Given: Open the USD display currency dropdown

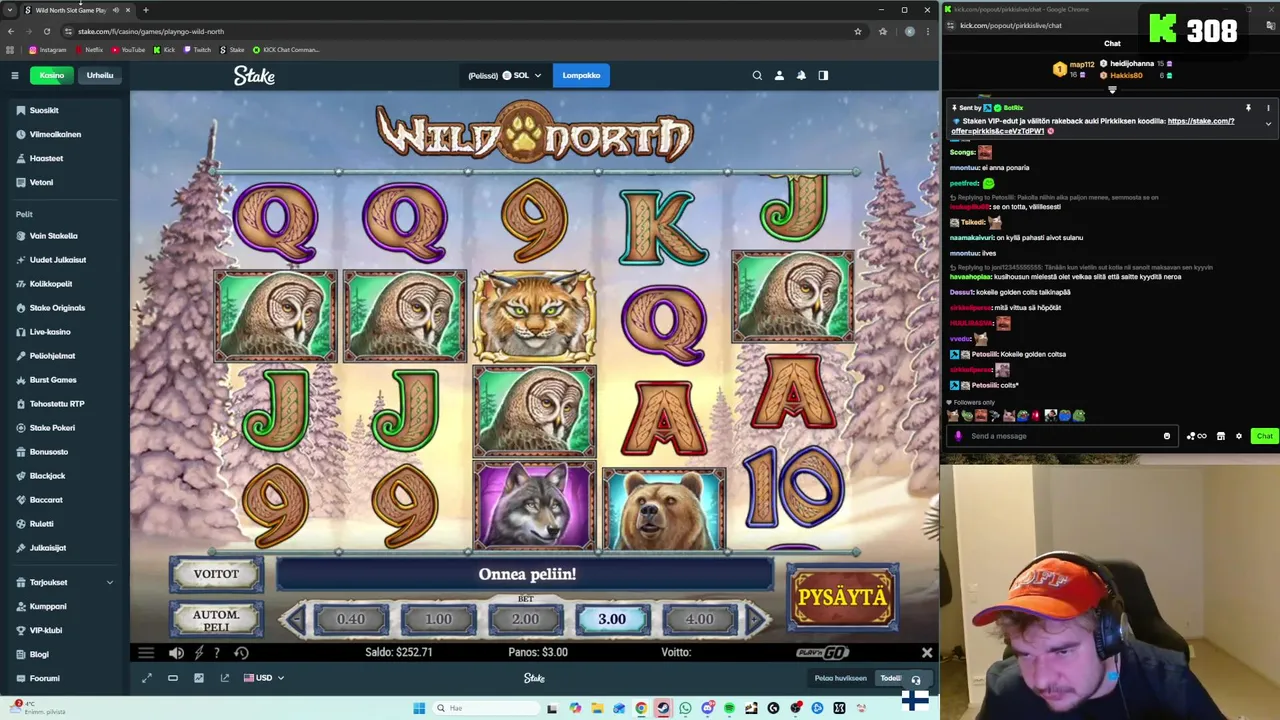Looking at the screenshot, I should pos(264,678).
